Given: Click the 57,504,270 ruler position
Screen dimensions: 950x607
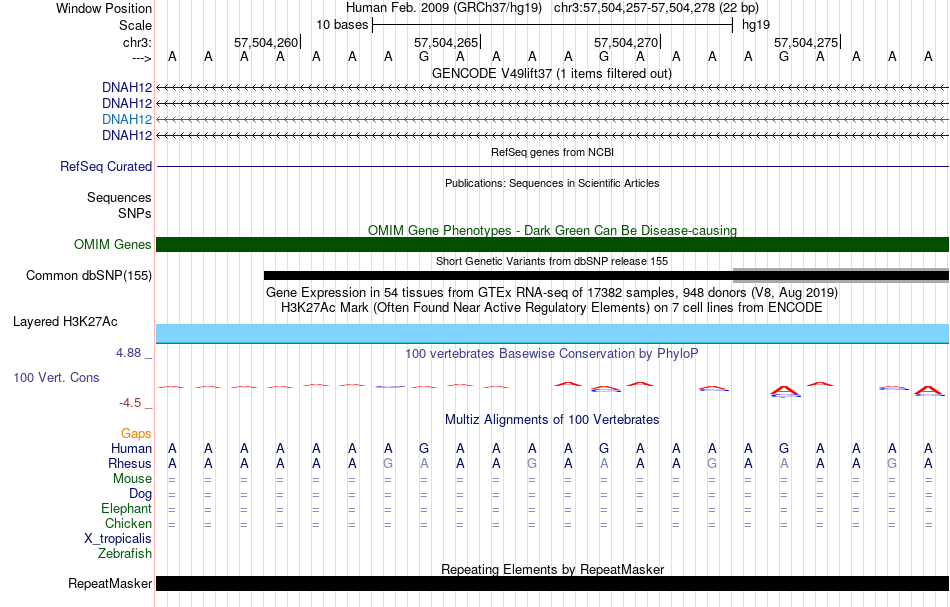Looking at the screenshot, I should tap(626, 42).
